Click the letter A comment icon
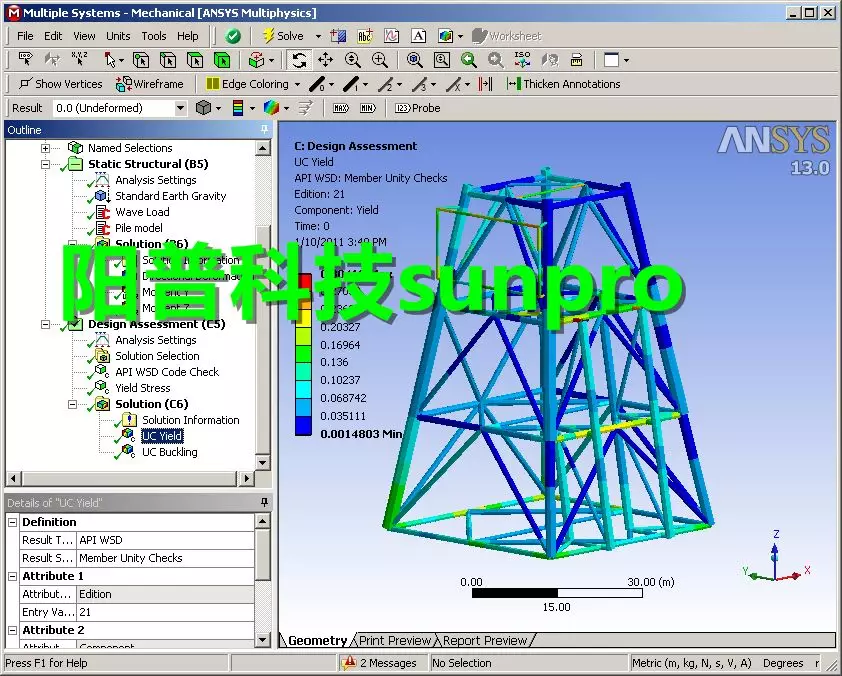Viewport: 842px width, 676px height. (418, 36)
